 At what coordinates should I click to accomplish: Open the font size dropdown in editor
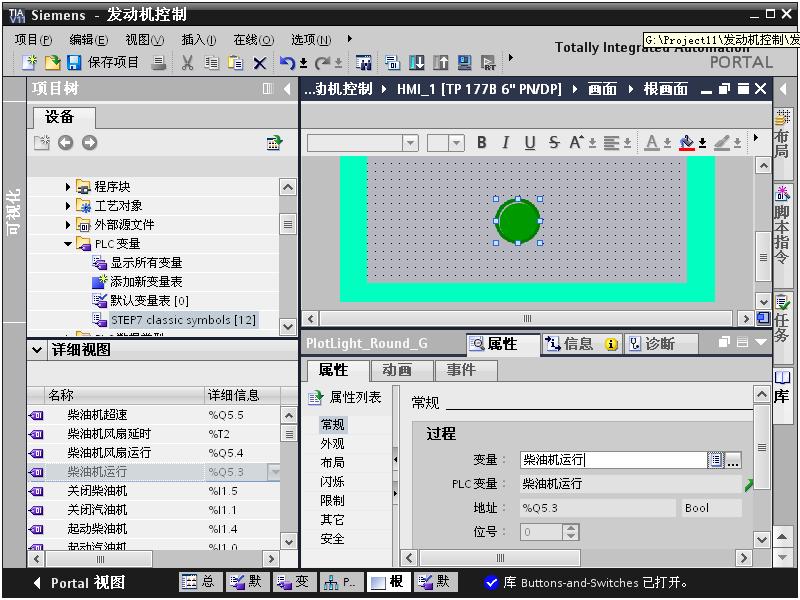(x=457, y=143)
